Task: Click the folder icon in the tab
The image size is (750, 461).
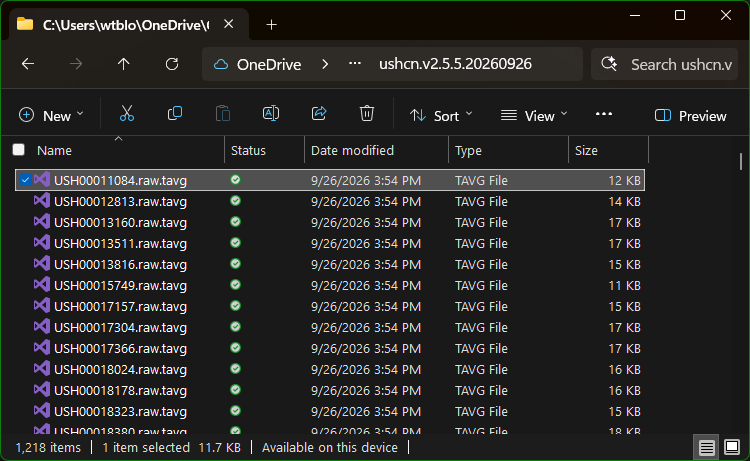Action: [x=25, y=24]
